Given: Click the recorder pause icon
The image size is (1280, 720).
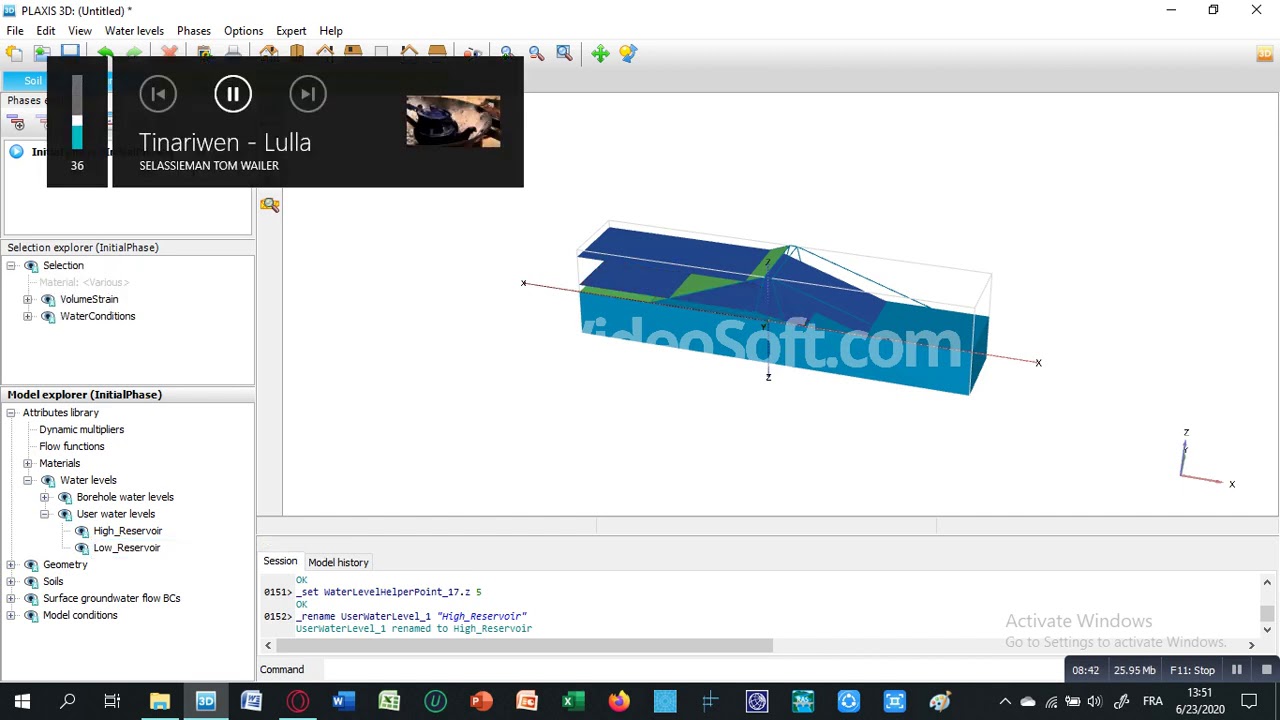Looking at the screenshot, I should tap(1237, 670).
